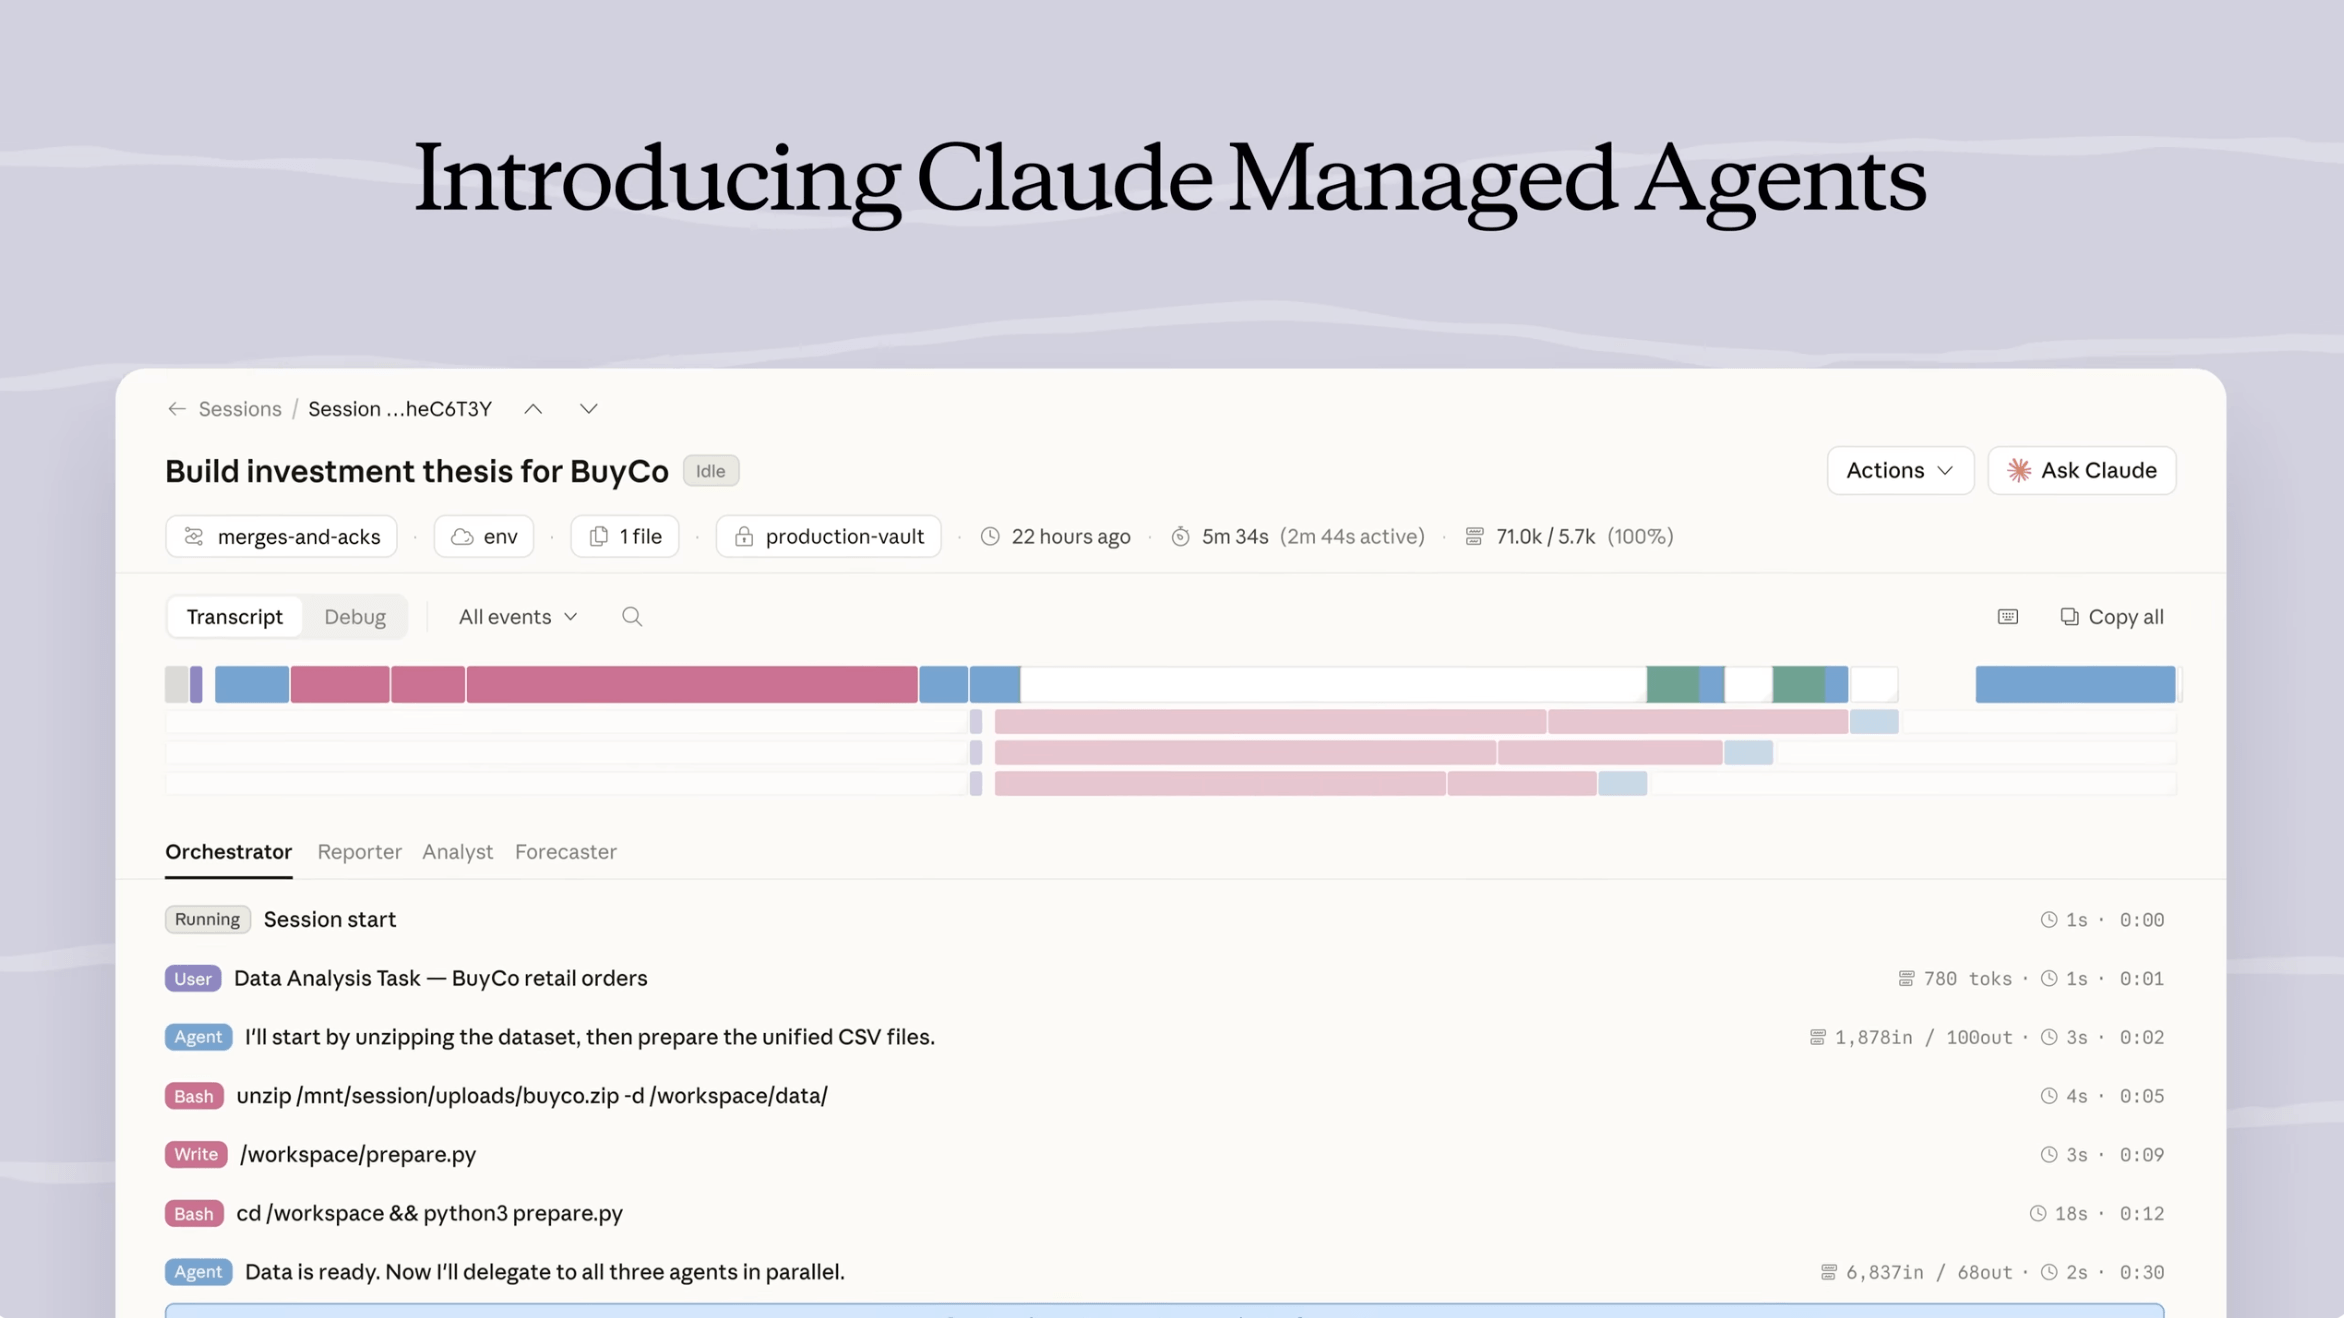Go to next session with down chevron

coord(589,409)
